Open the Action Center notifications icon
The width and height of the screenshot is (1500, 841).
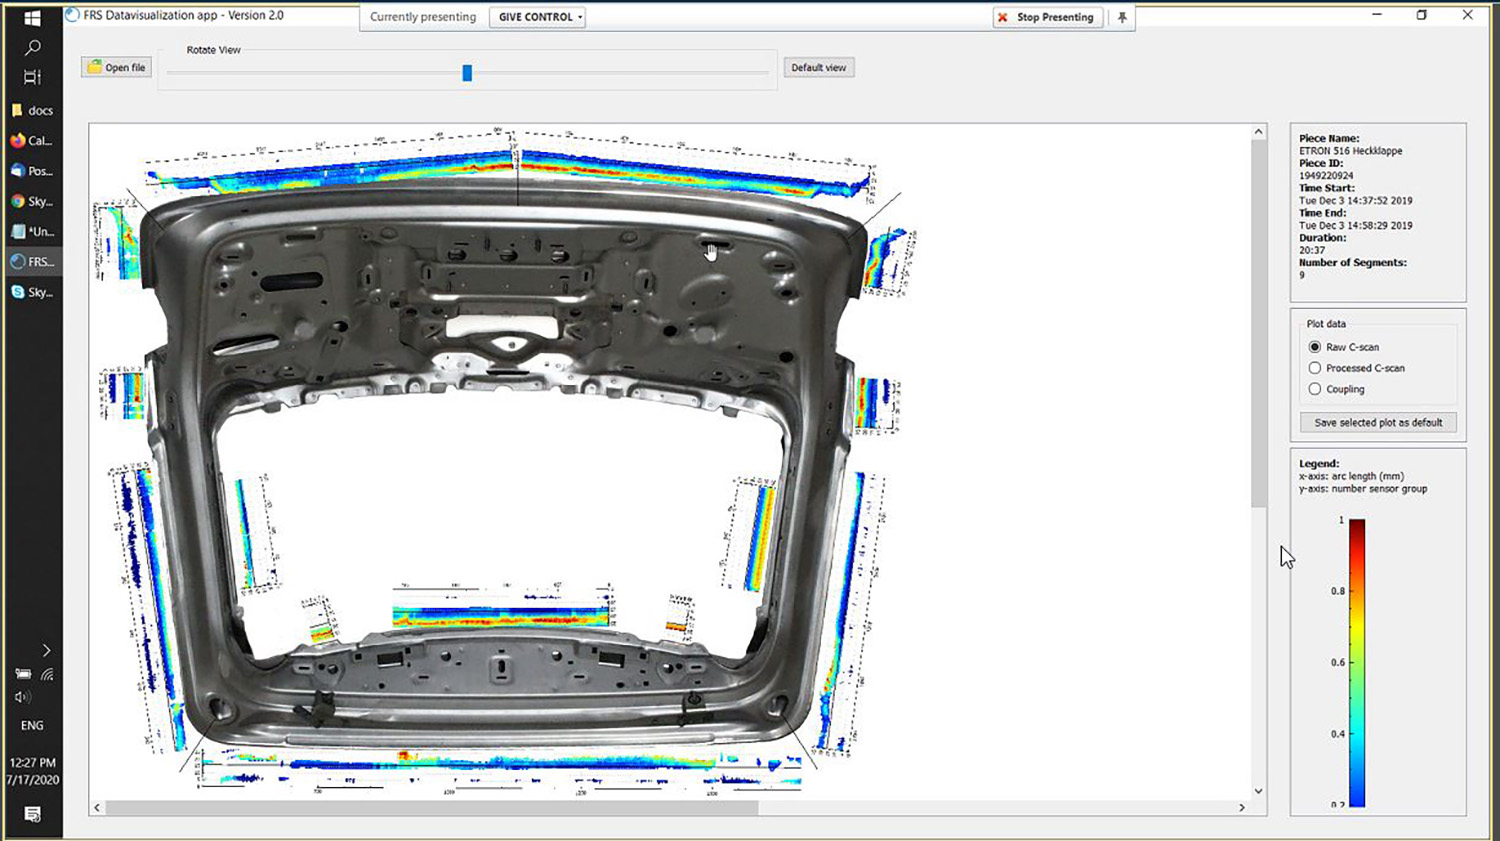coord(32,814)
